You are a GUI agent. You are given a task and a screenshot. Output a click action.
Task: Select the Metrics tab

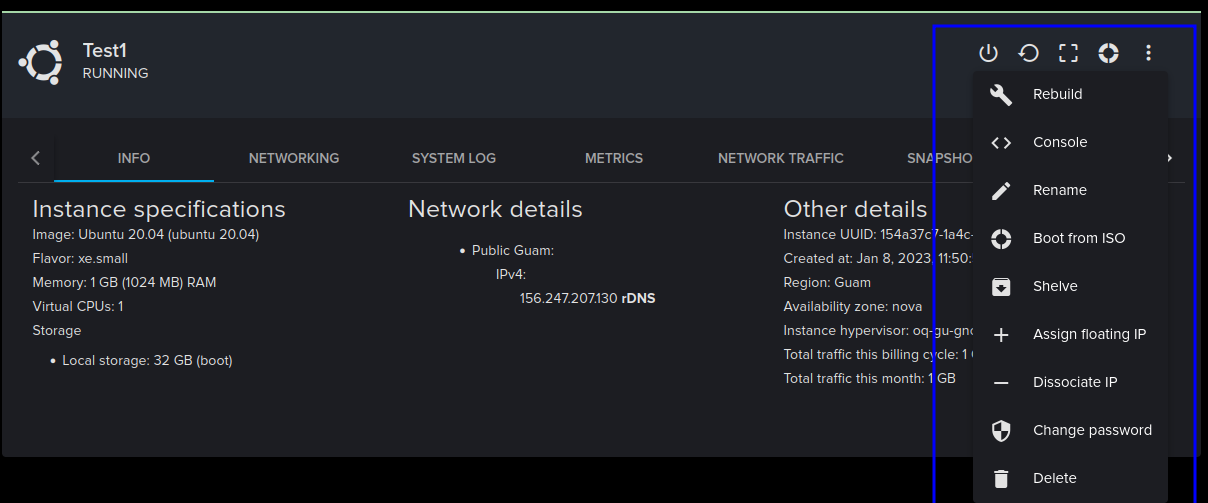click(614, 158)
